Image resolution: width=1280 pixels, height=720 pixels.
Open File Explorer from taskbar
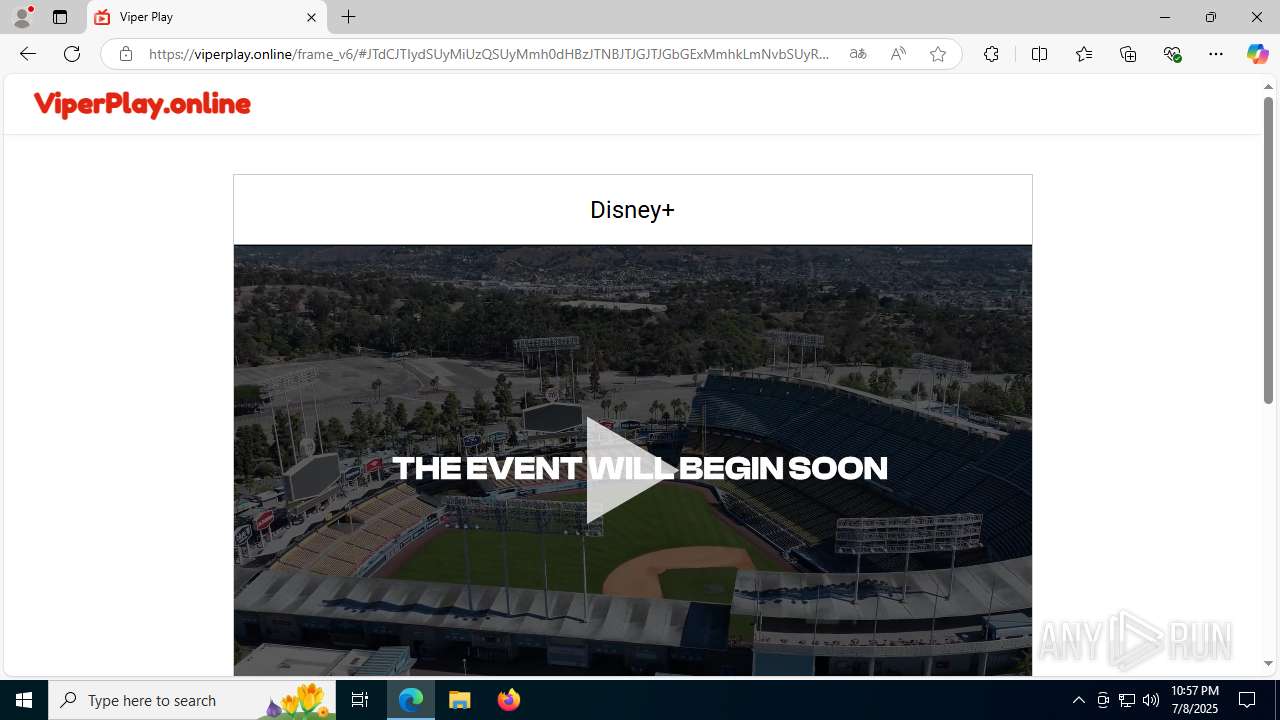[460, 700]
